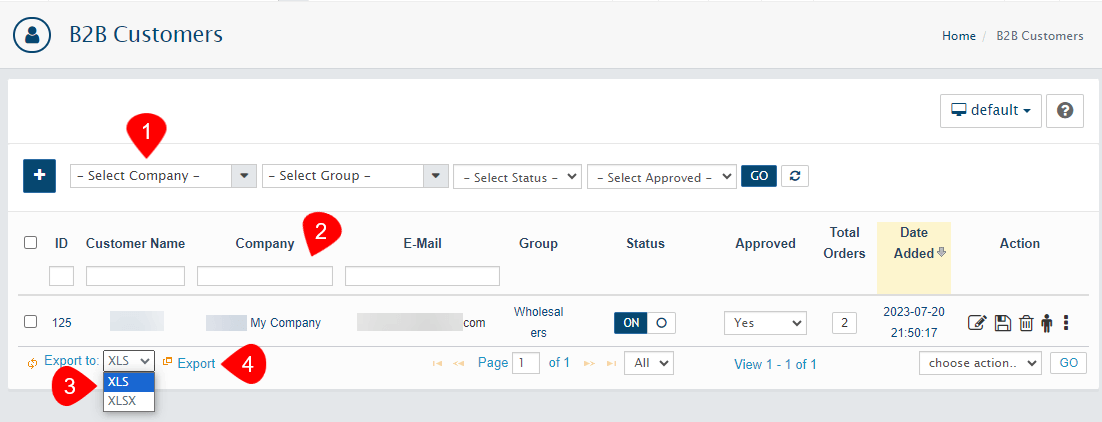Click the refresh filter icon next to GO
This screenshot has width=1102, height=422.
click(794, 176)
